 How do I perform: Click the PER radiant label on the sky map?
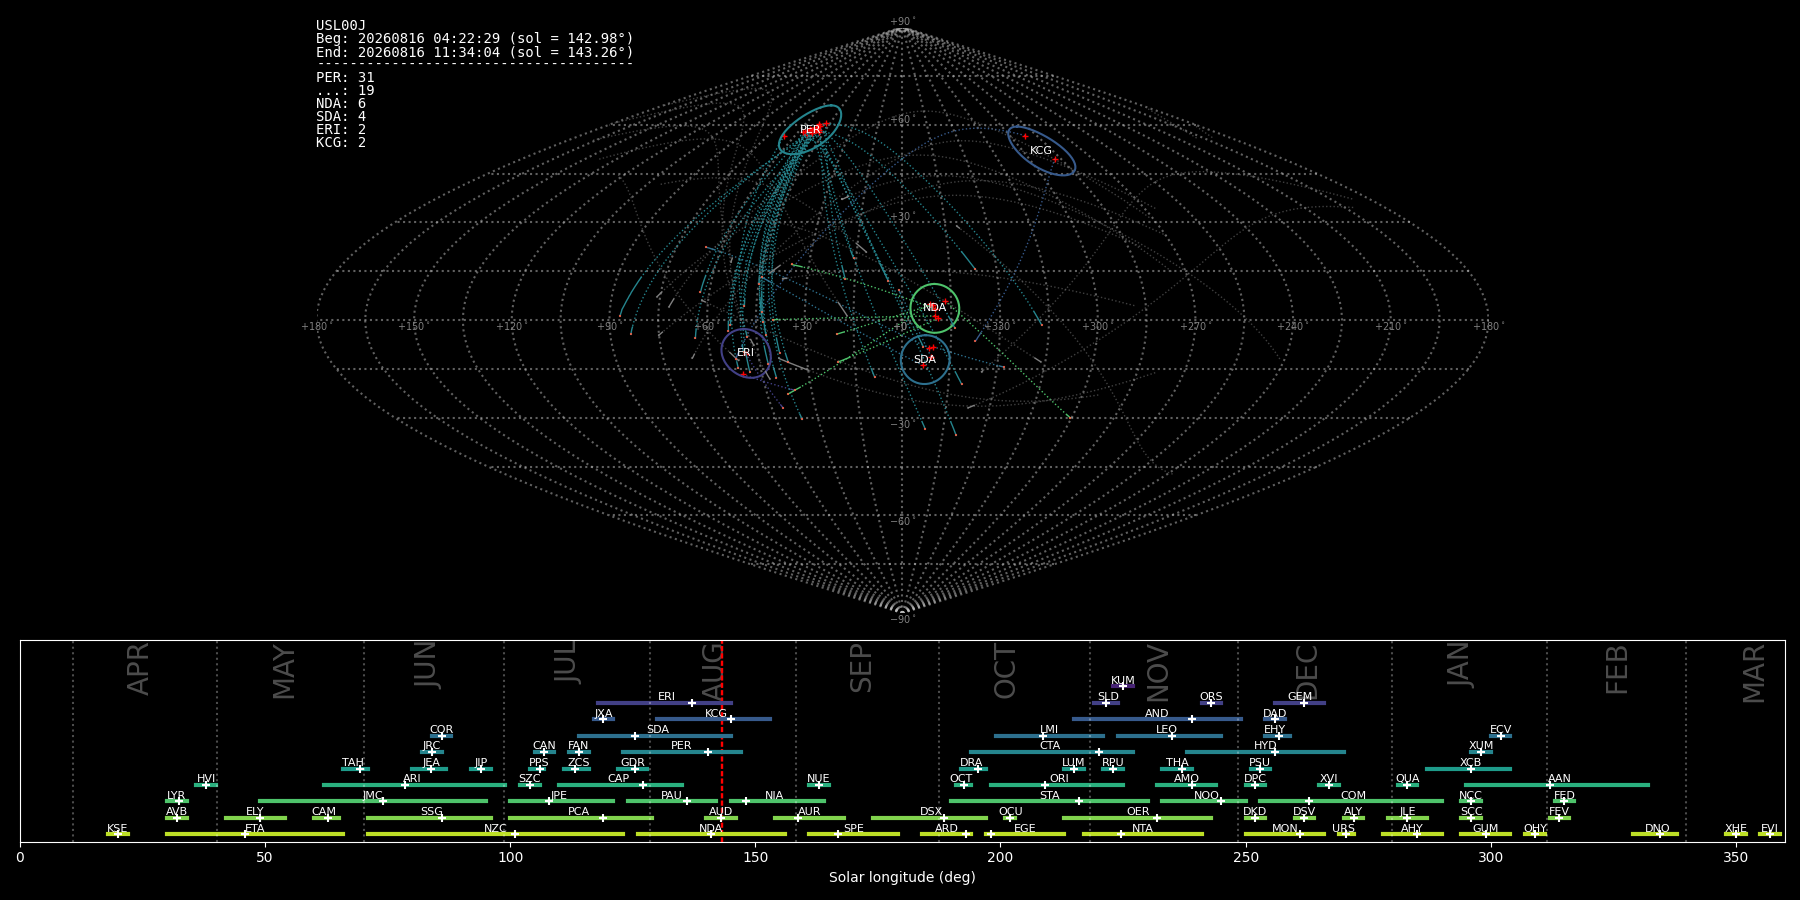click(810, 130)
